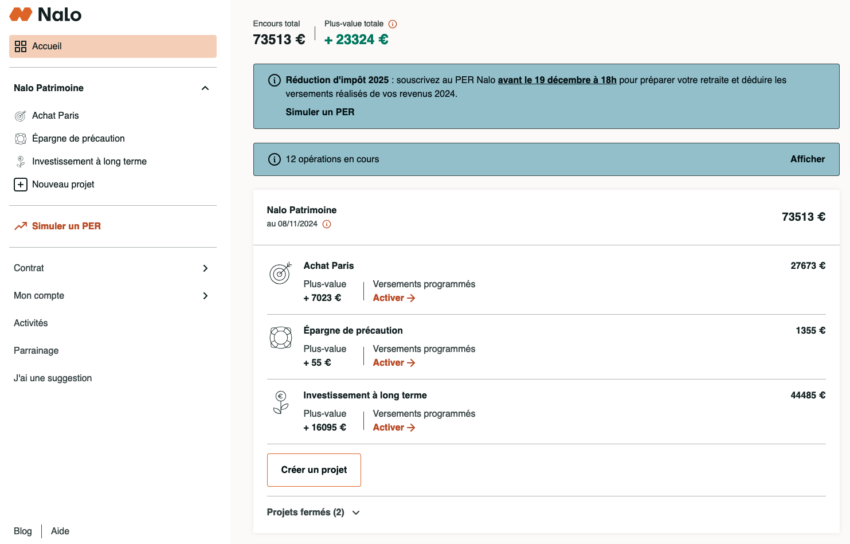Viewport: 850px width, 544px height.
Task: Click the Nalo logo icon
Action: 21,15
